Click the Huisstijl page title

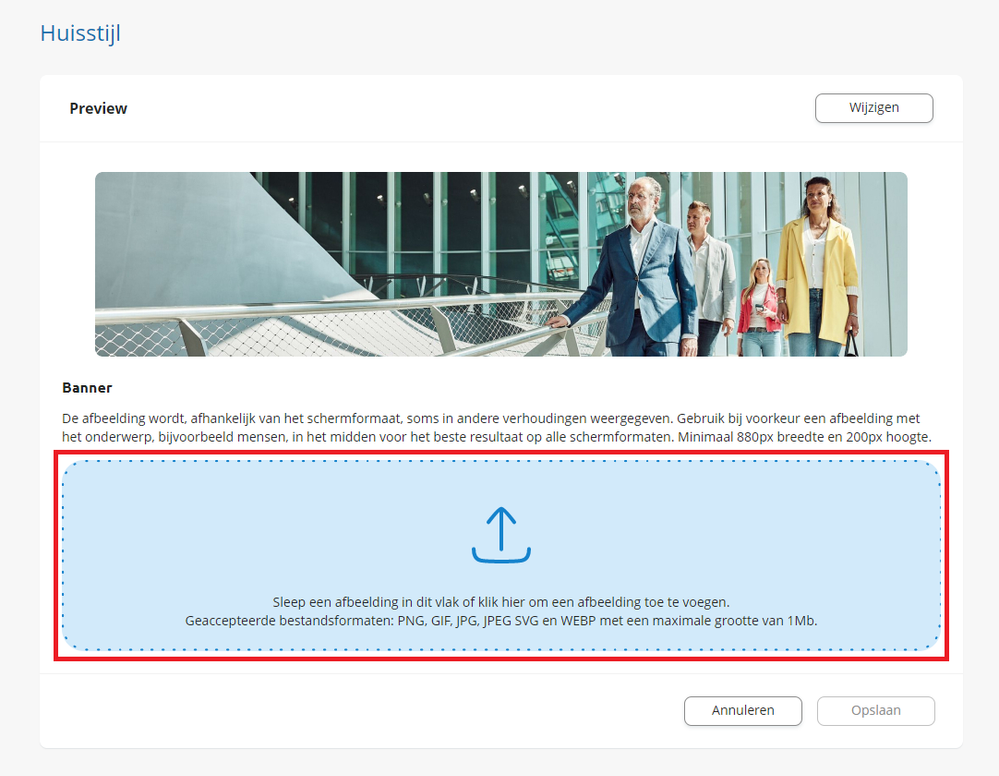(80, 33)
